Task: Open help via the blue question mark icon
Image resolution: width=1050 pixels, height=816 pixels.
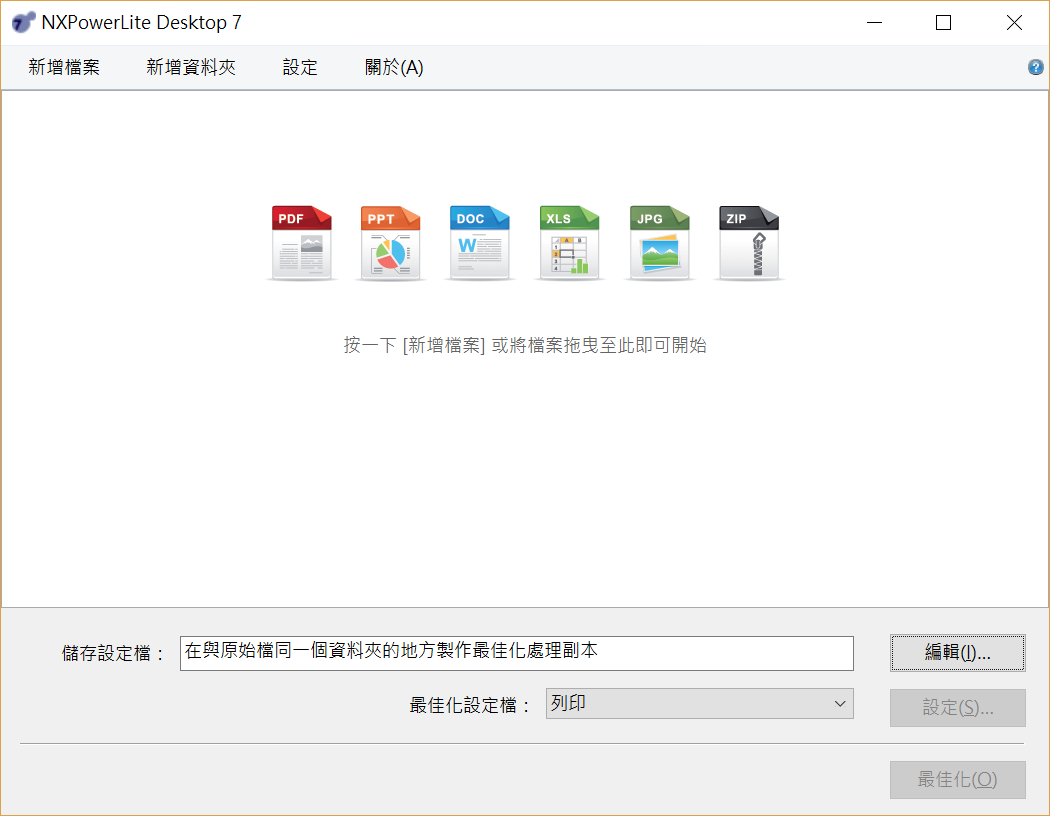Action: pos(1035,68)
